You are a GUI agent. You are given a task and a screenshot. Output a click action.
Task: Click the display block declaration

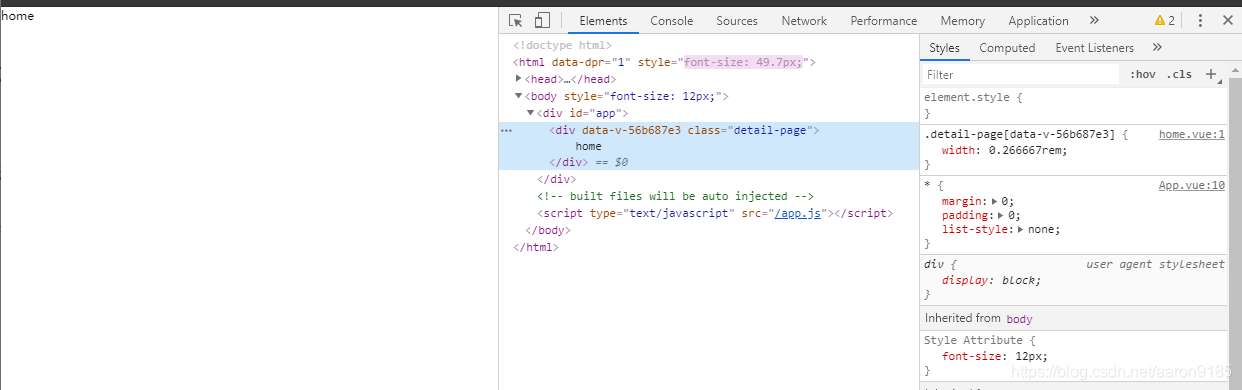(x=991, y=280)
